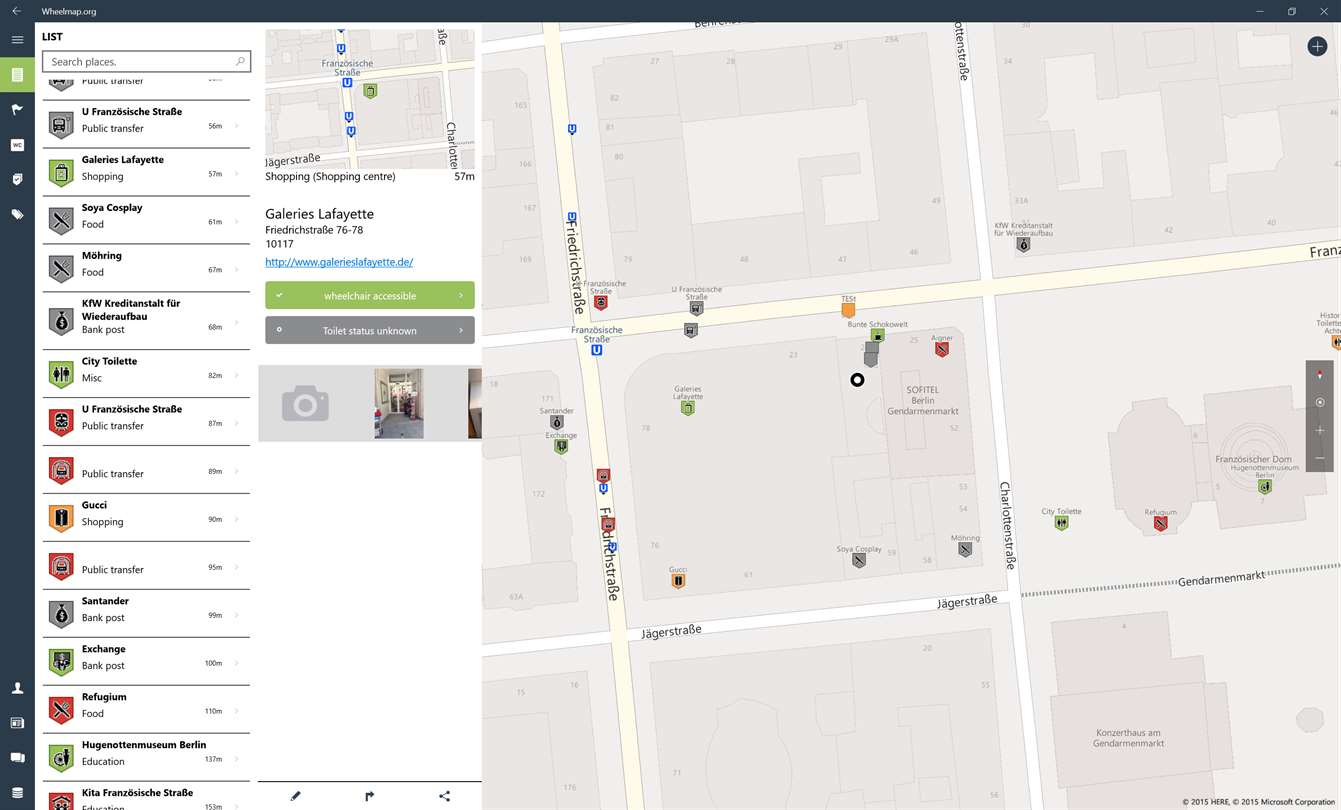1341x810 pixels.
Task: Open the user profile sidebar icon
Action: [x=17, y=688]
